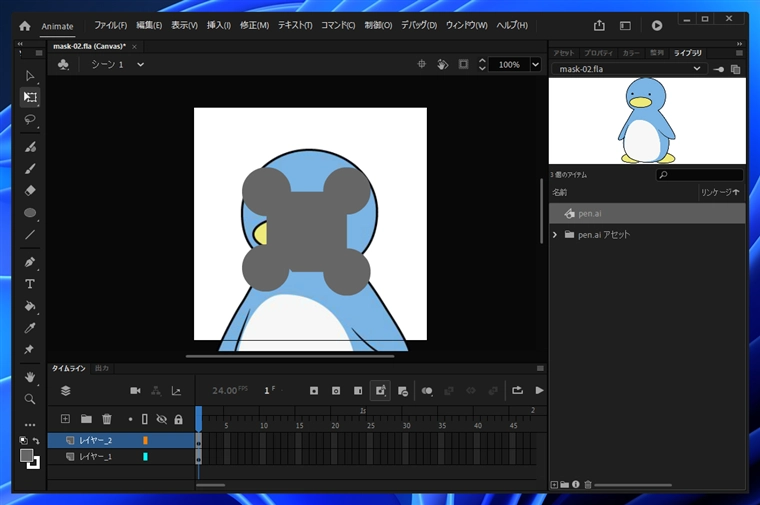760x505 pixels.
Task: Select the Classic Brush tool
Action: point(30,169)
